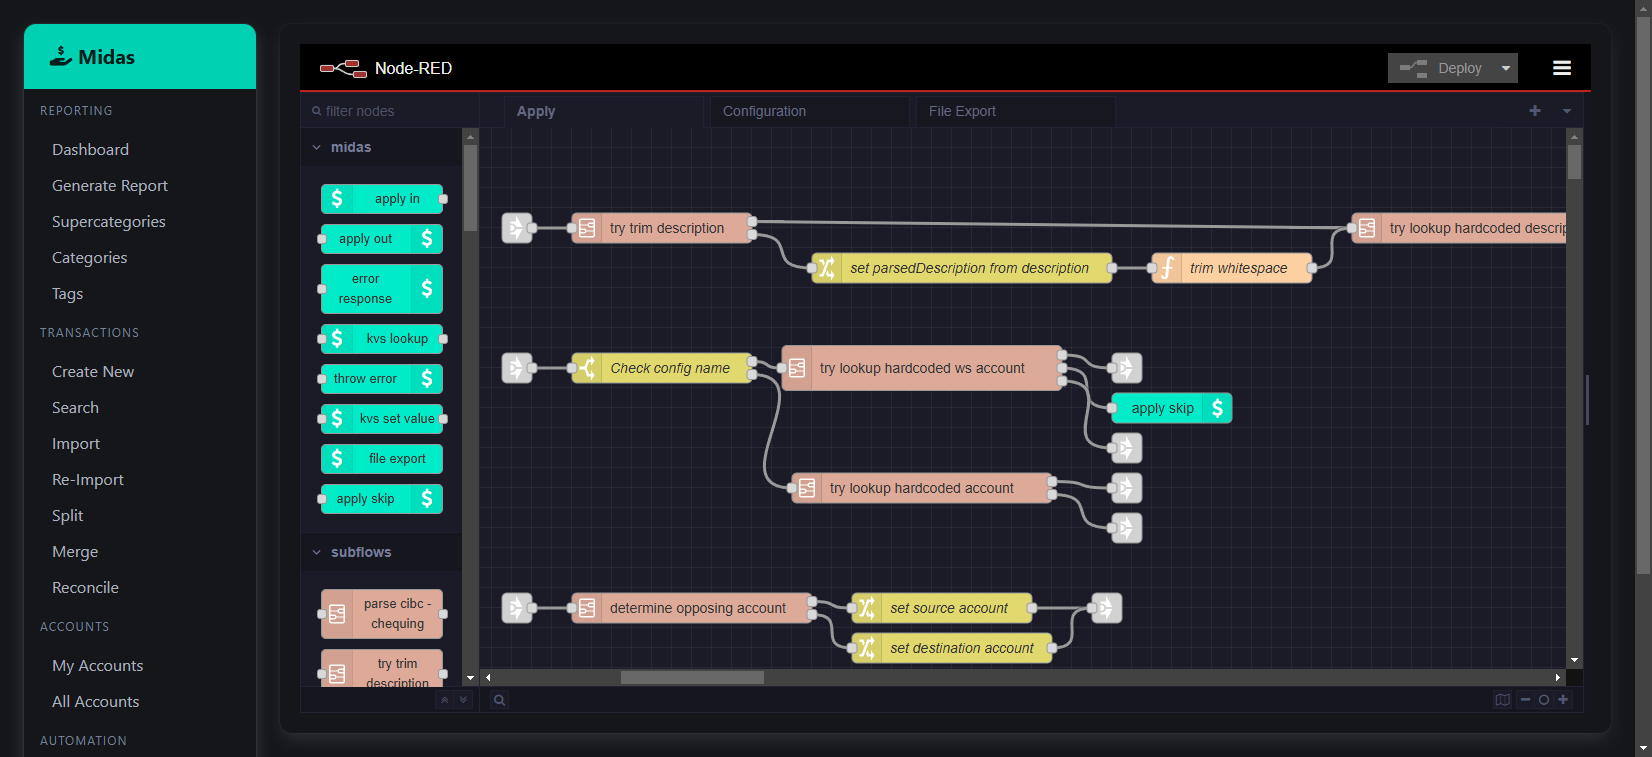Screen dimensions: 1652x757
Task: Open the Tags page
Action: click(x=68, y=293)
